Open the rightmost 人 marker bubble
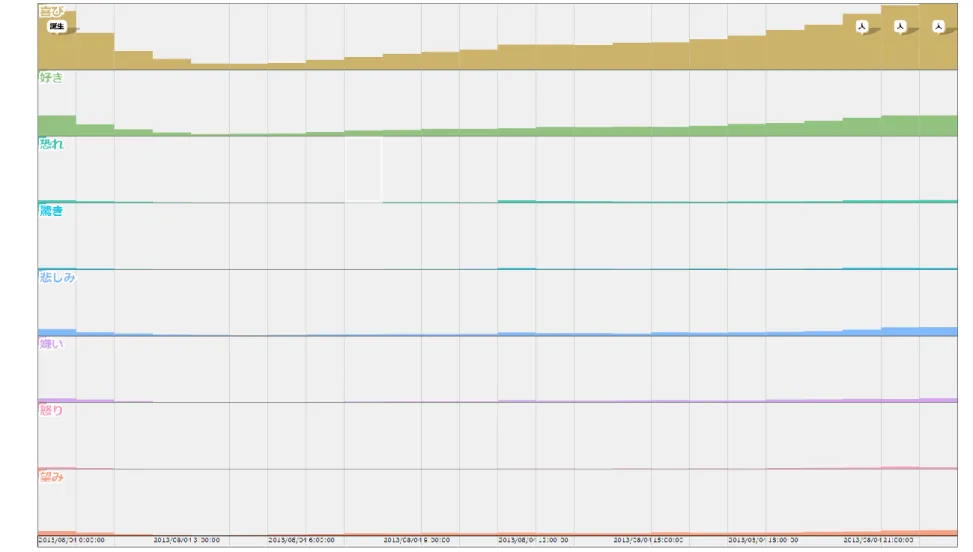Image resolution: width=973 pixels, height=552 pixels. [x=938, y=26]
